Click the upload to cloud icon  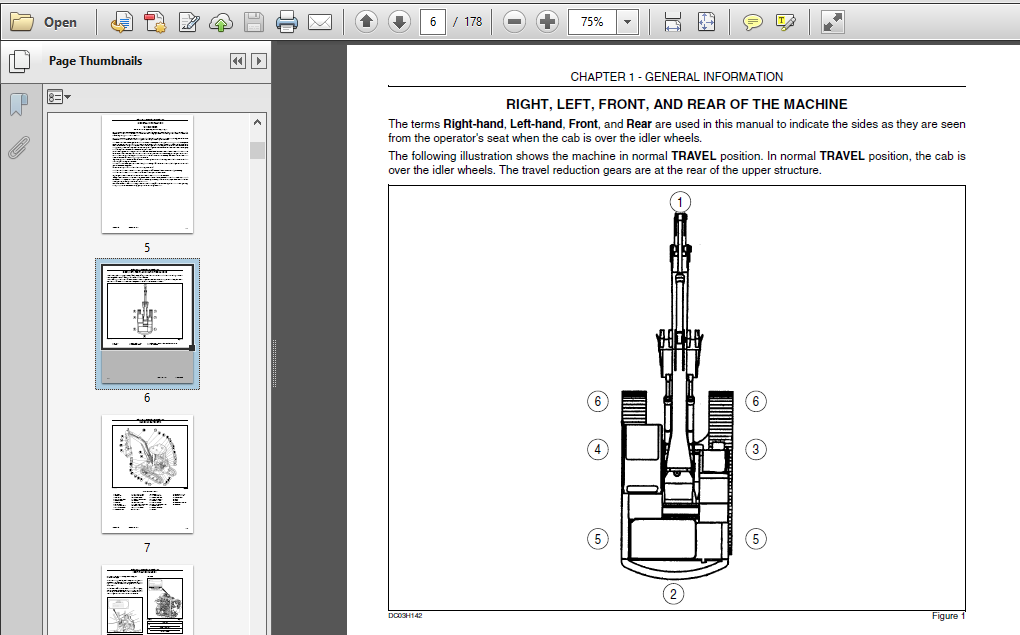click(x=221, y=23)
